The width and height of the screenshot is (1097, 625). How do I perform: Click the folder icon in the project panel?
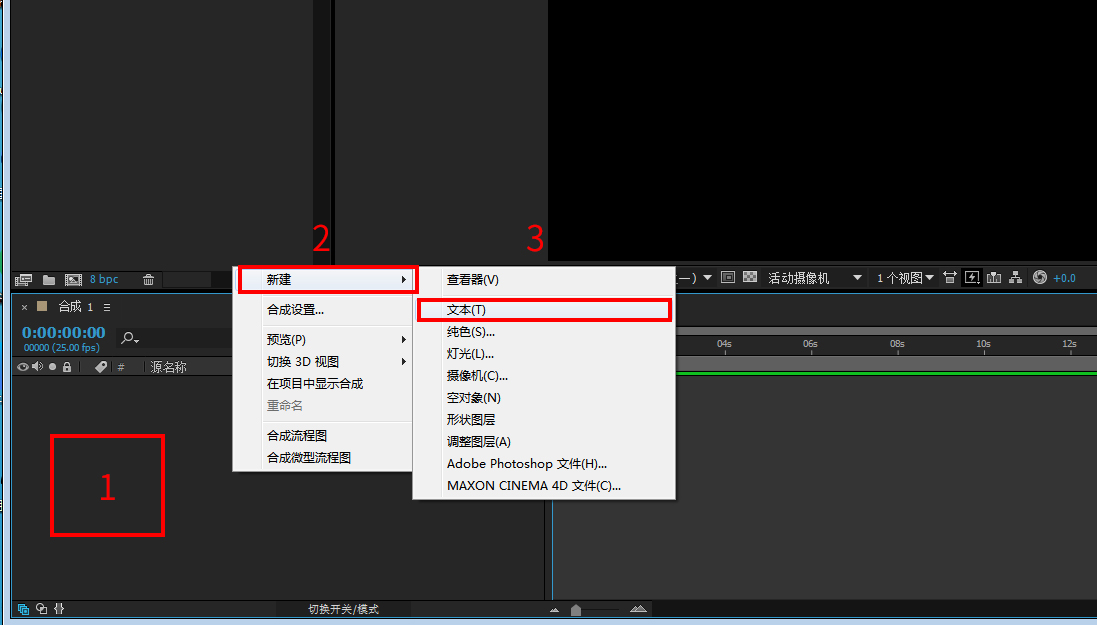click(49, 279)
